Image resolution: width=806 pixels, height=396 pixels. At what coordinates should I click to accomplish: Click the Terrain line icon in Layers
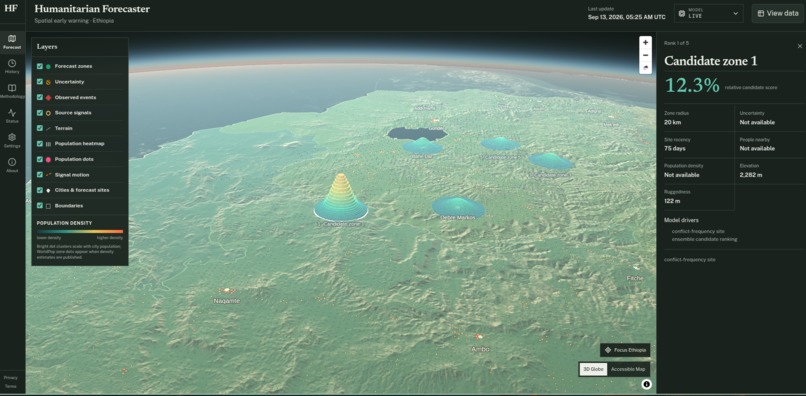48,128
